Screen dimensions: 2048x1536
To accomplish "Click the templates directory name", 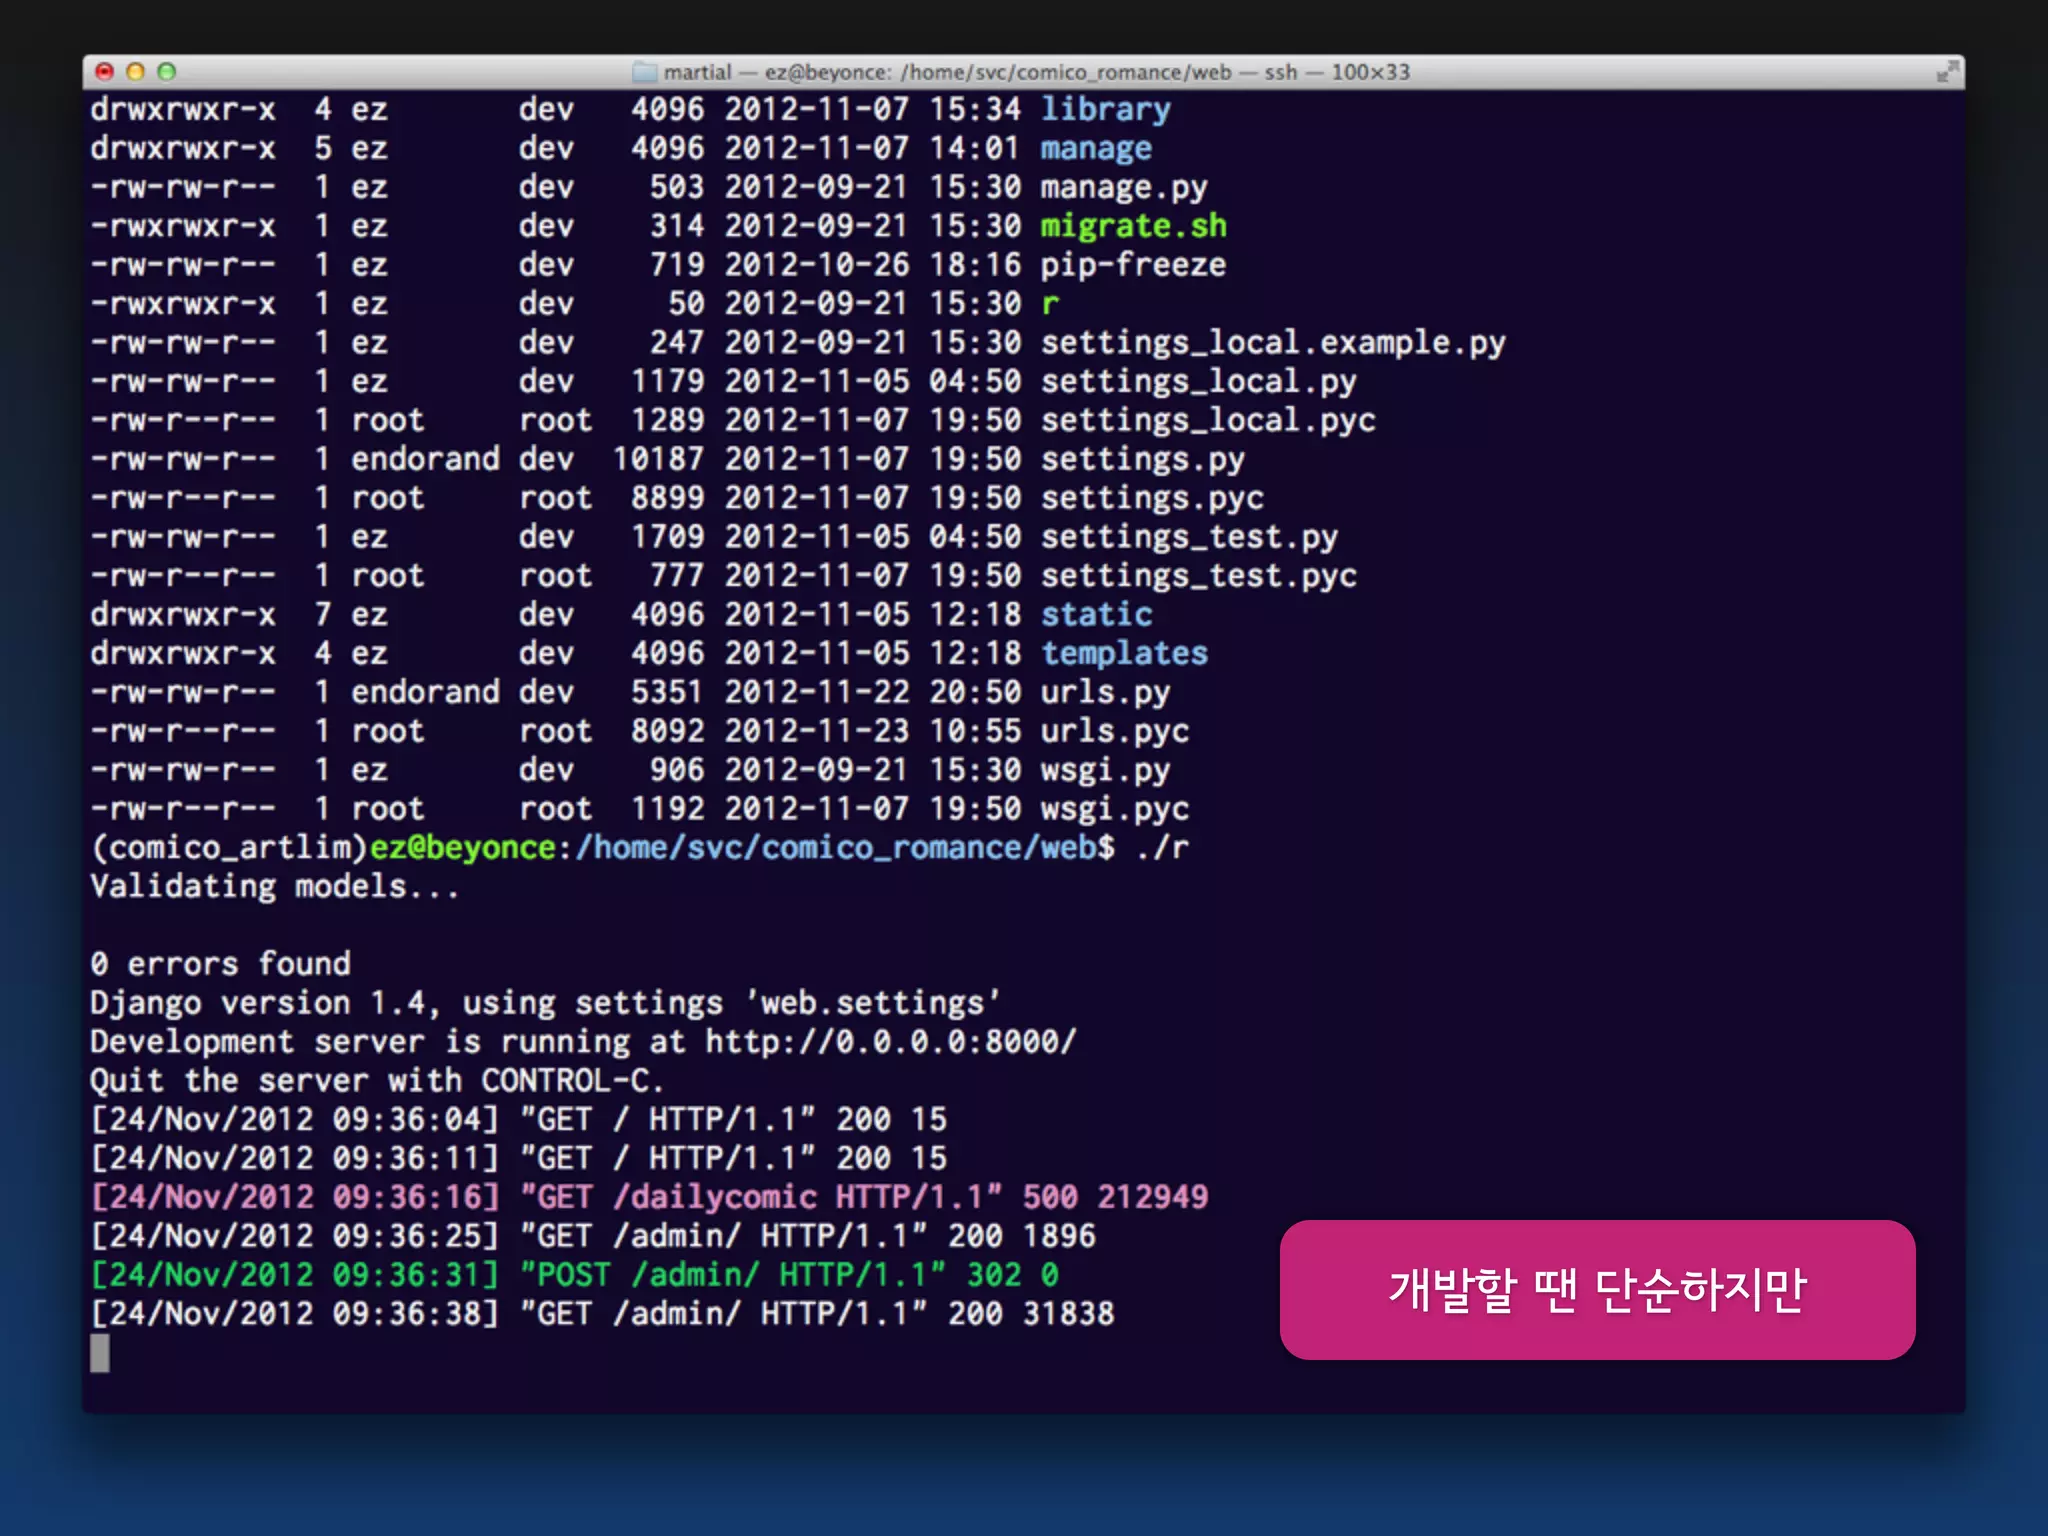I will [x=1124, y=653].
